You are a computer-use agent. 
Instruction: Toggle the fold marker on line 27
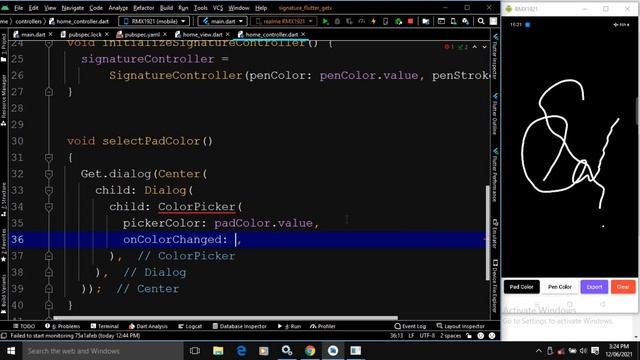pos(49,92)
